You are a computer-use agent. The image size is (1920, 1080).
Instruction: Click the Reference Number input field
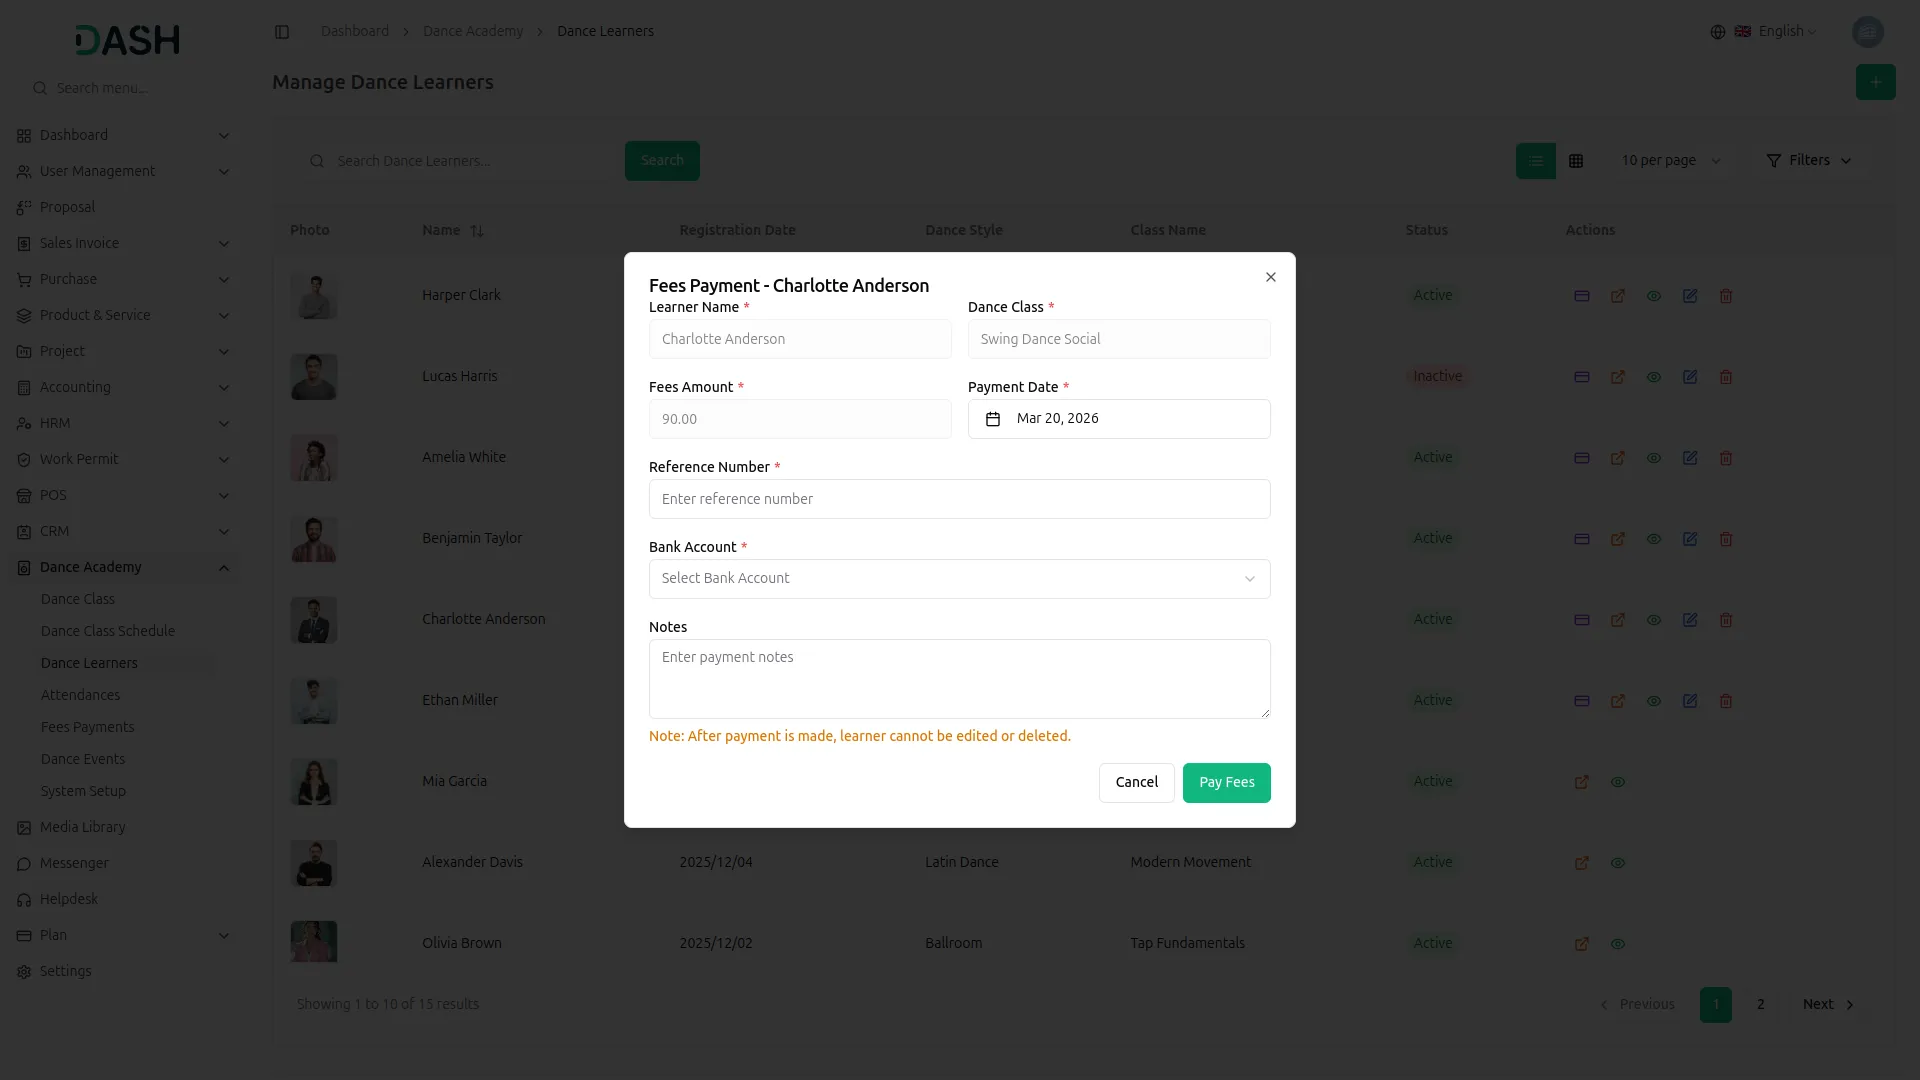[959, 499]
